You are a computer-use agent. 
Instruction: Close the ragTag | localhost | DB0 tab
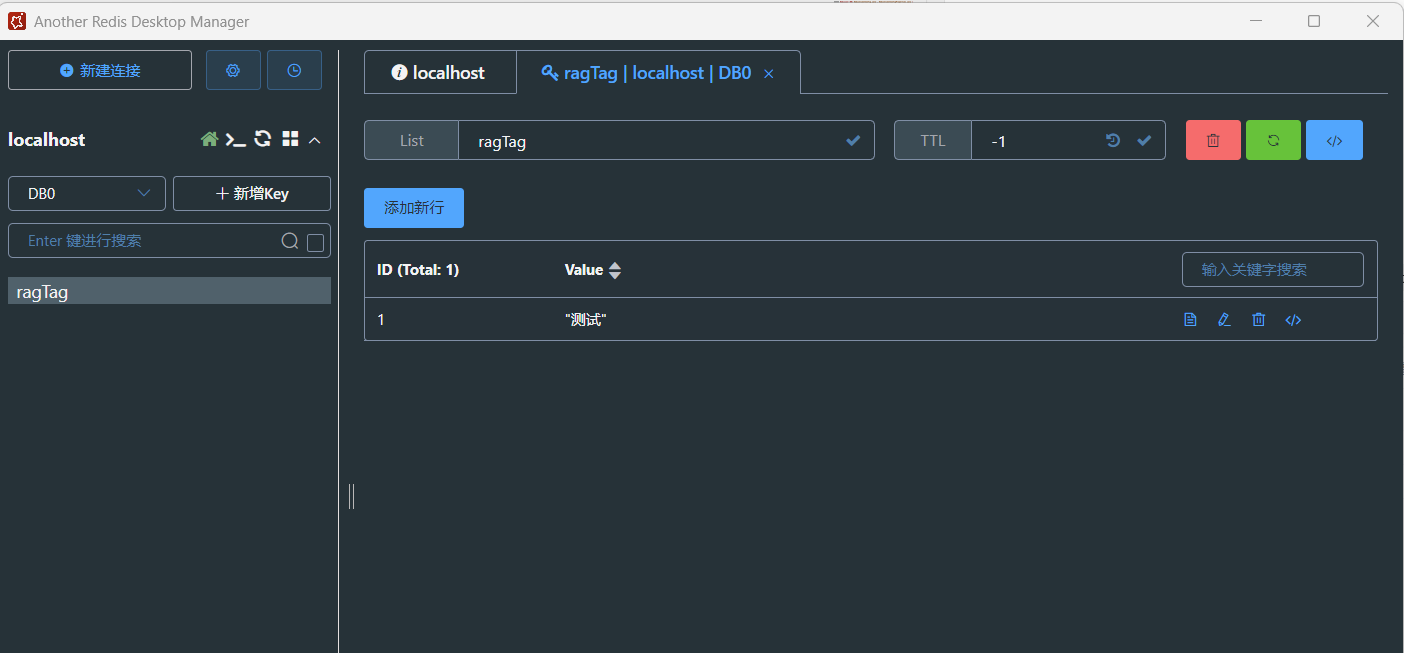769,74
